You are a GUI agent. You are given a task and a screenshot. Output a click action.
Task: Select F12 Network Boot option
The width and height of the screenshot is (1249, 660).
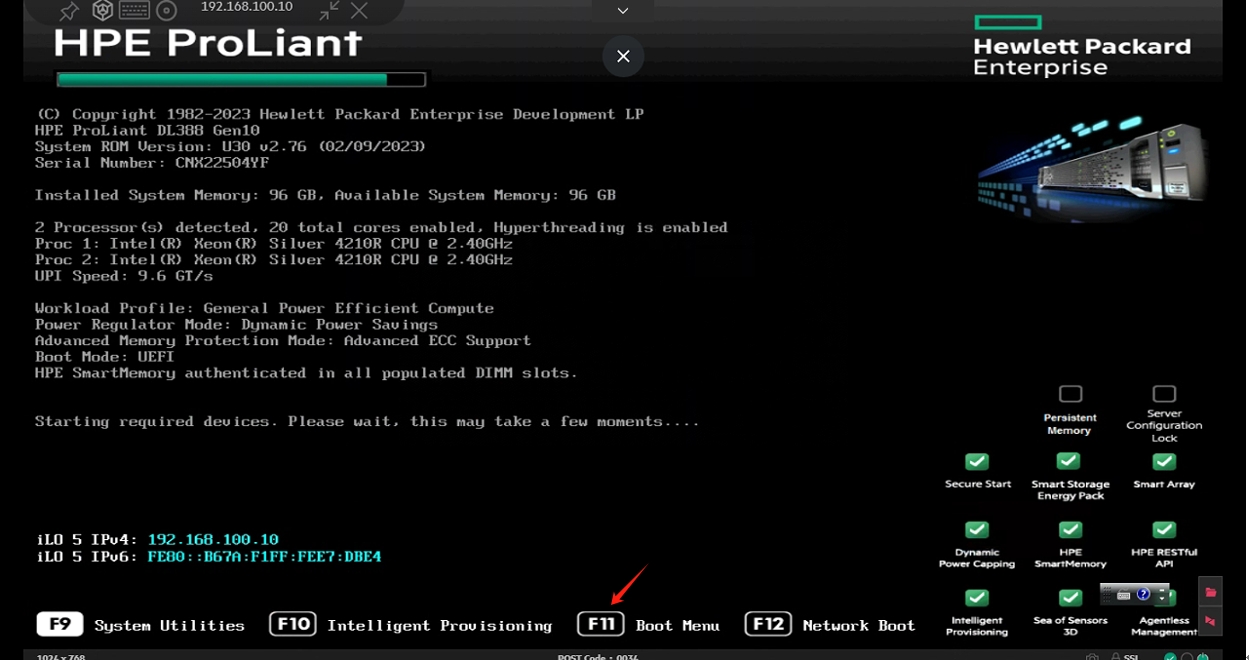click(830, 625)
